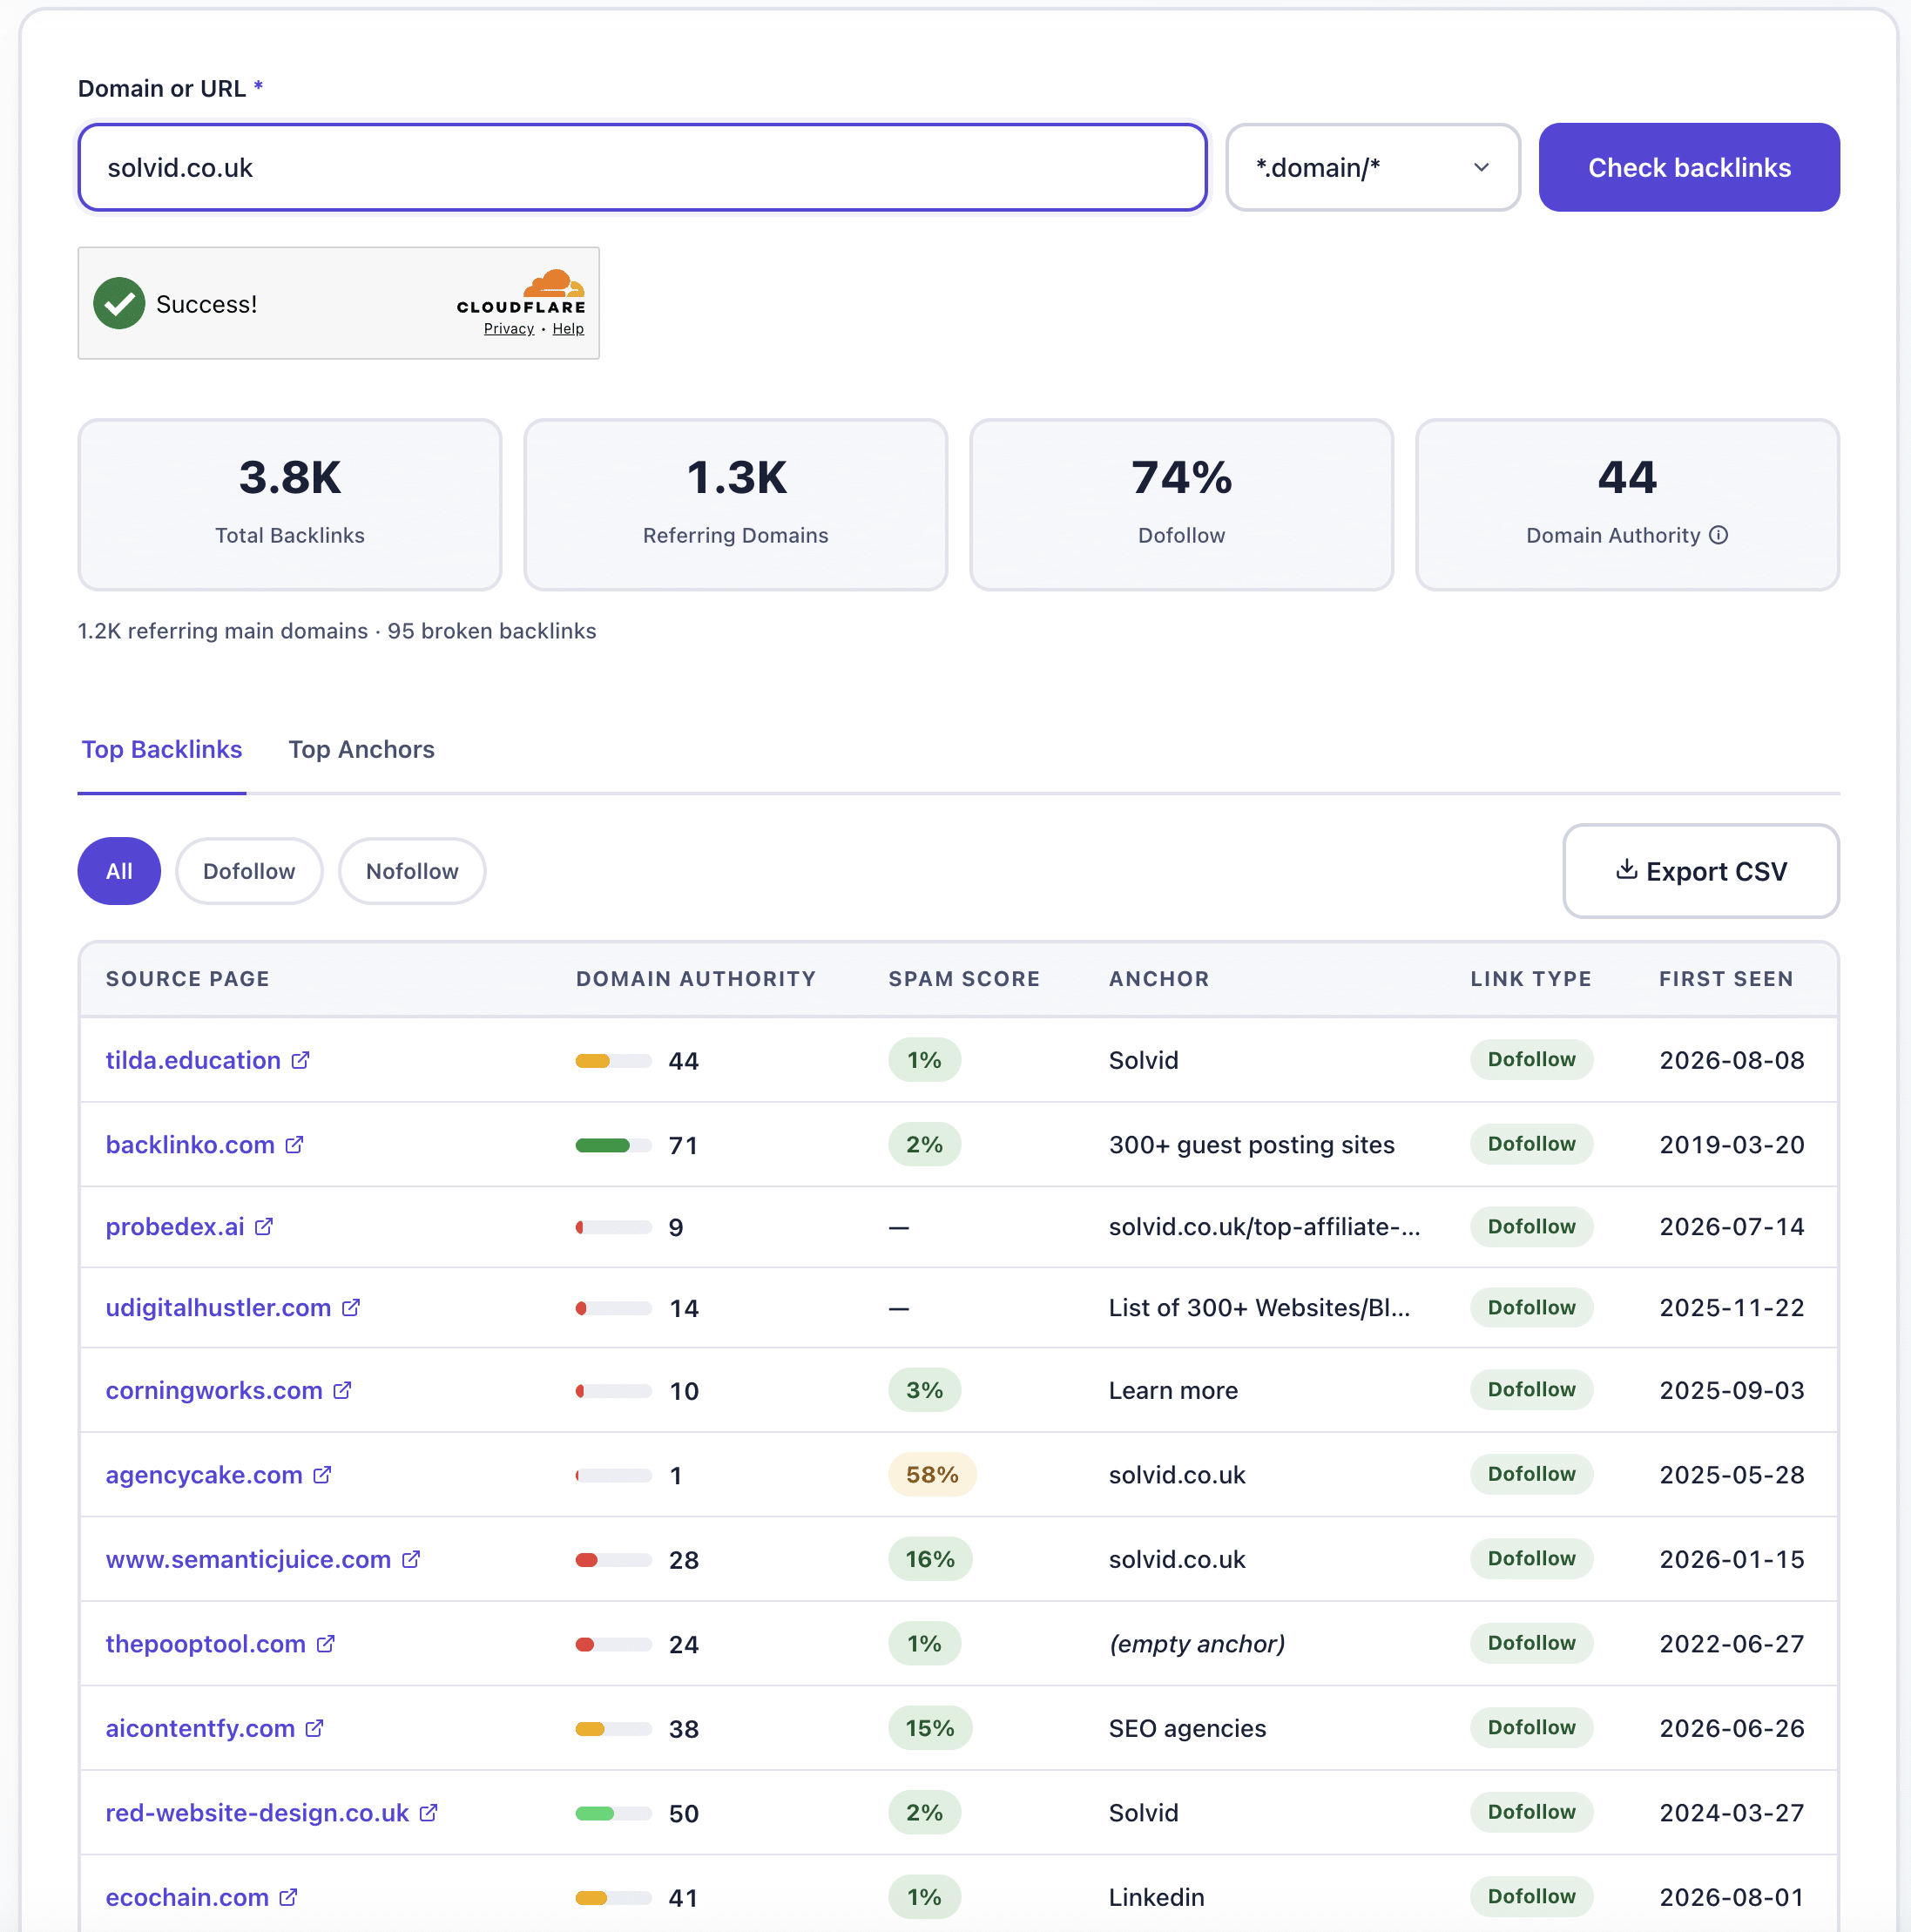1911x1932 pixels.
Task: Click the '(empty anchor)' cell
Action: point(1197,1643)
